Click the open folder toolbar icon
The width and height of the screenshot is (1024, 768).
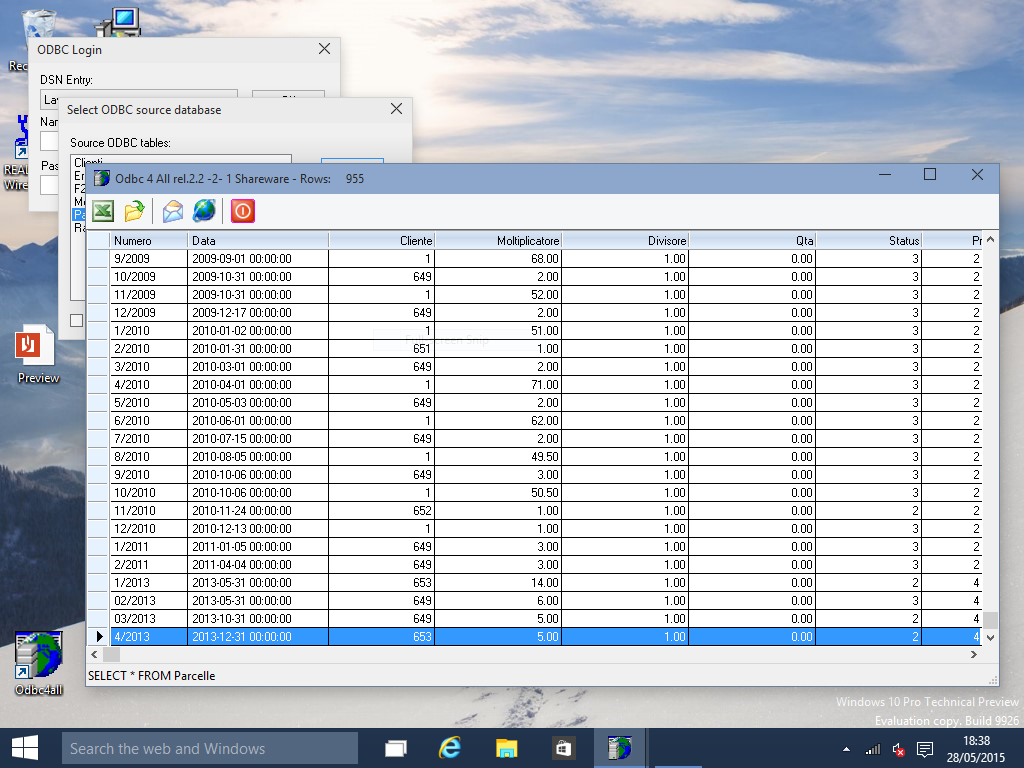click(134, 211)
